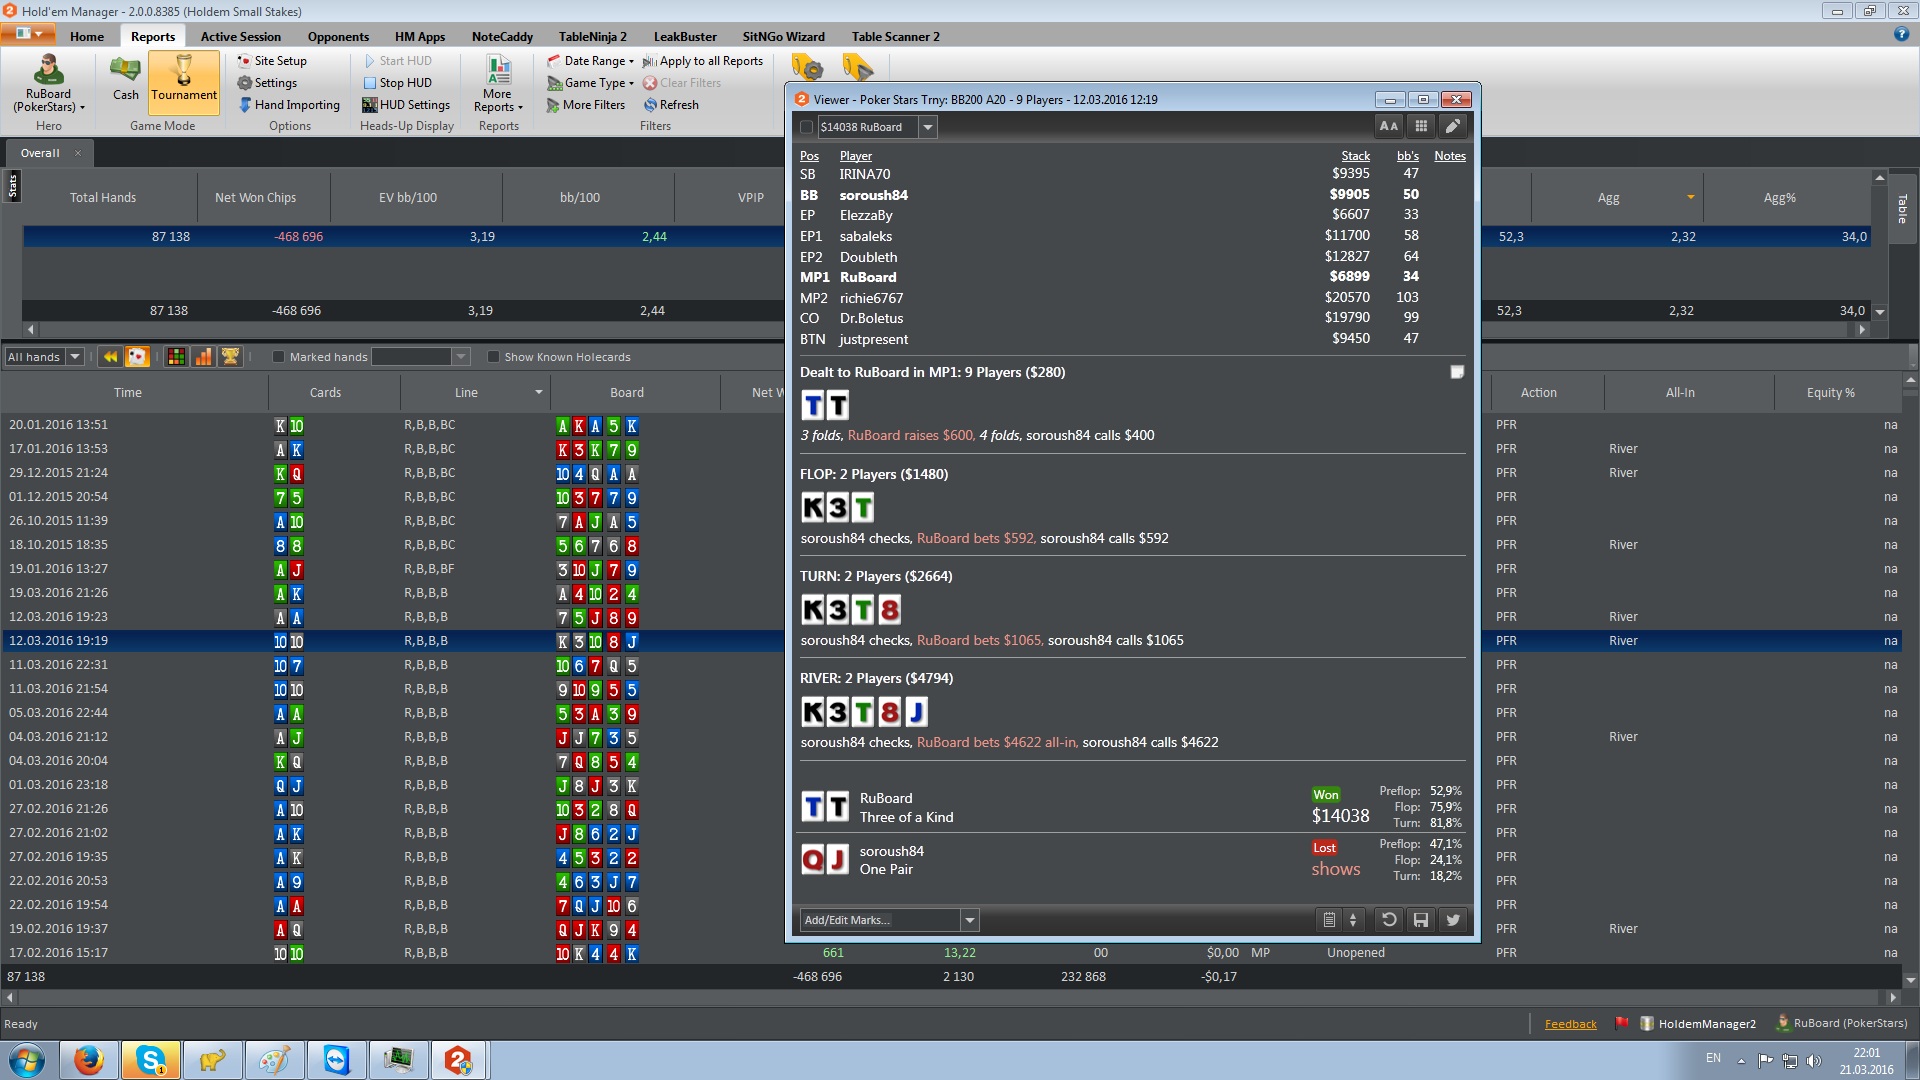The height and width of the screenshot is (1080, 1920).
Task: Click rewind double-arrow icon in hands toolbar
Action: click(110, 357)
